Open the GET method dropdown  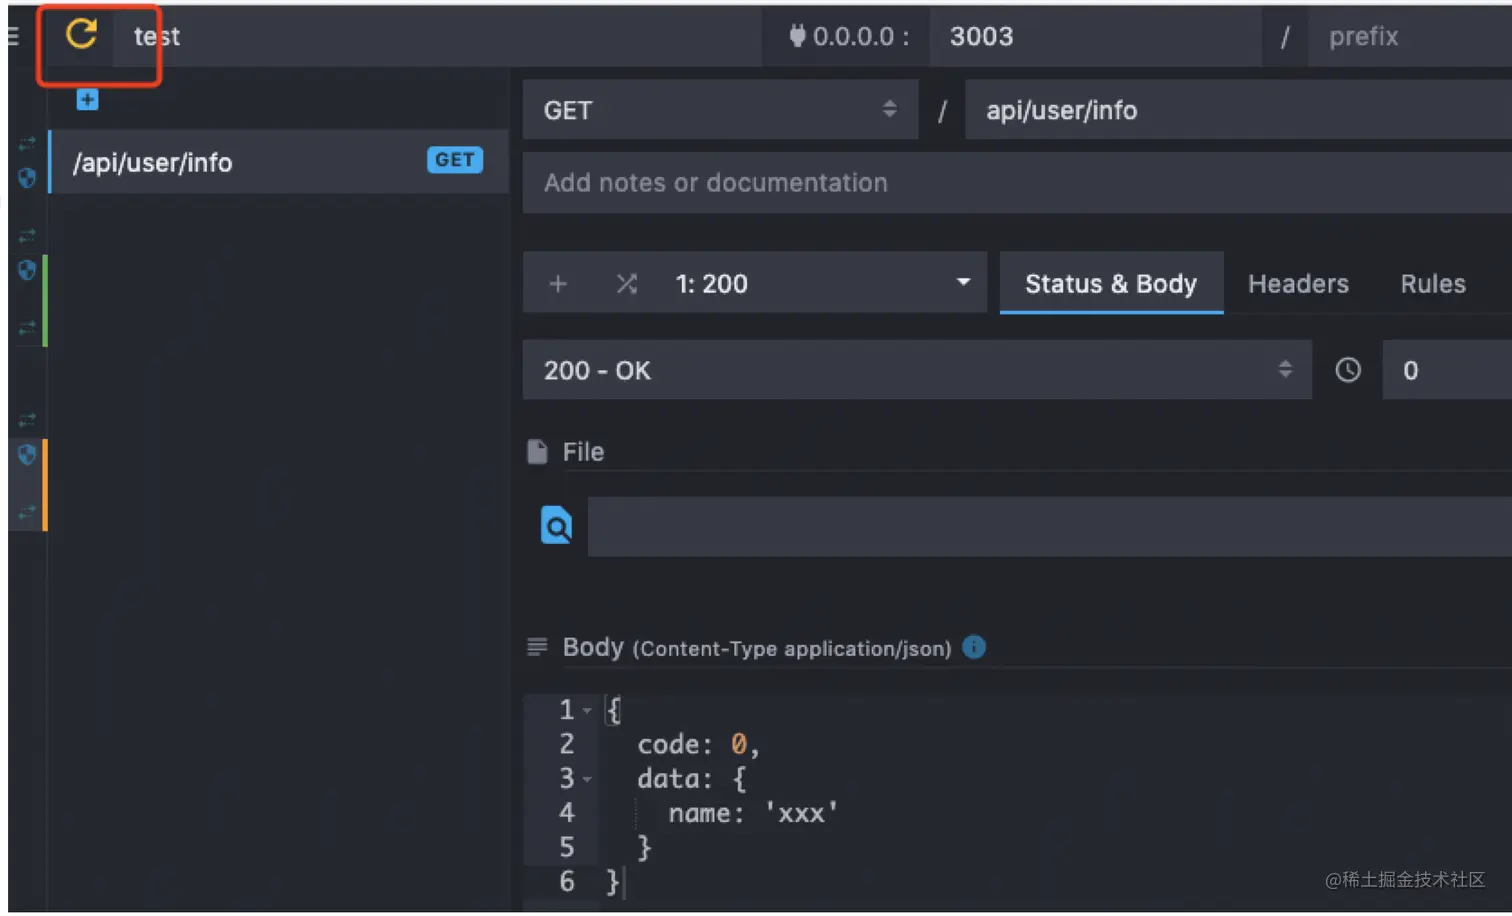(719, 110)
